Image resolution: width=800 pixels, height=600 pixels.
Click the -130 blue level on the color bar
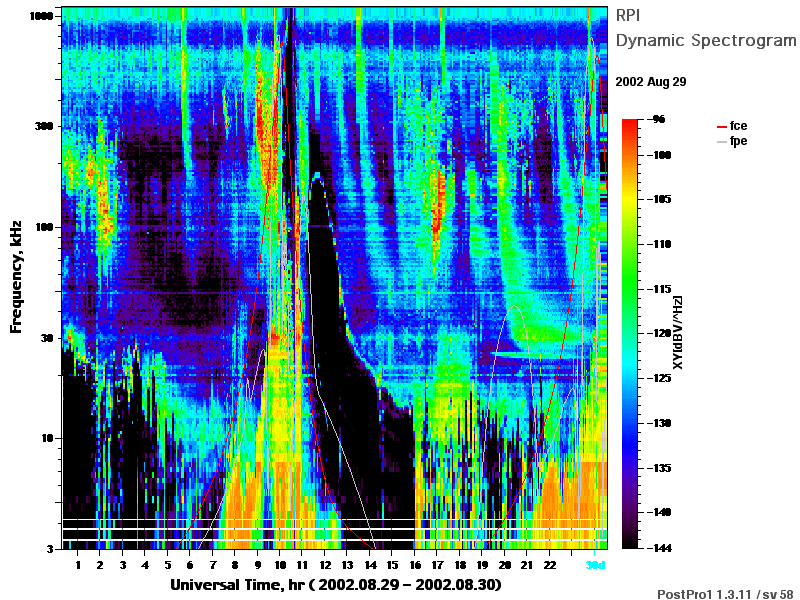click(x=630, y=423)
